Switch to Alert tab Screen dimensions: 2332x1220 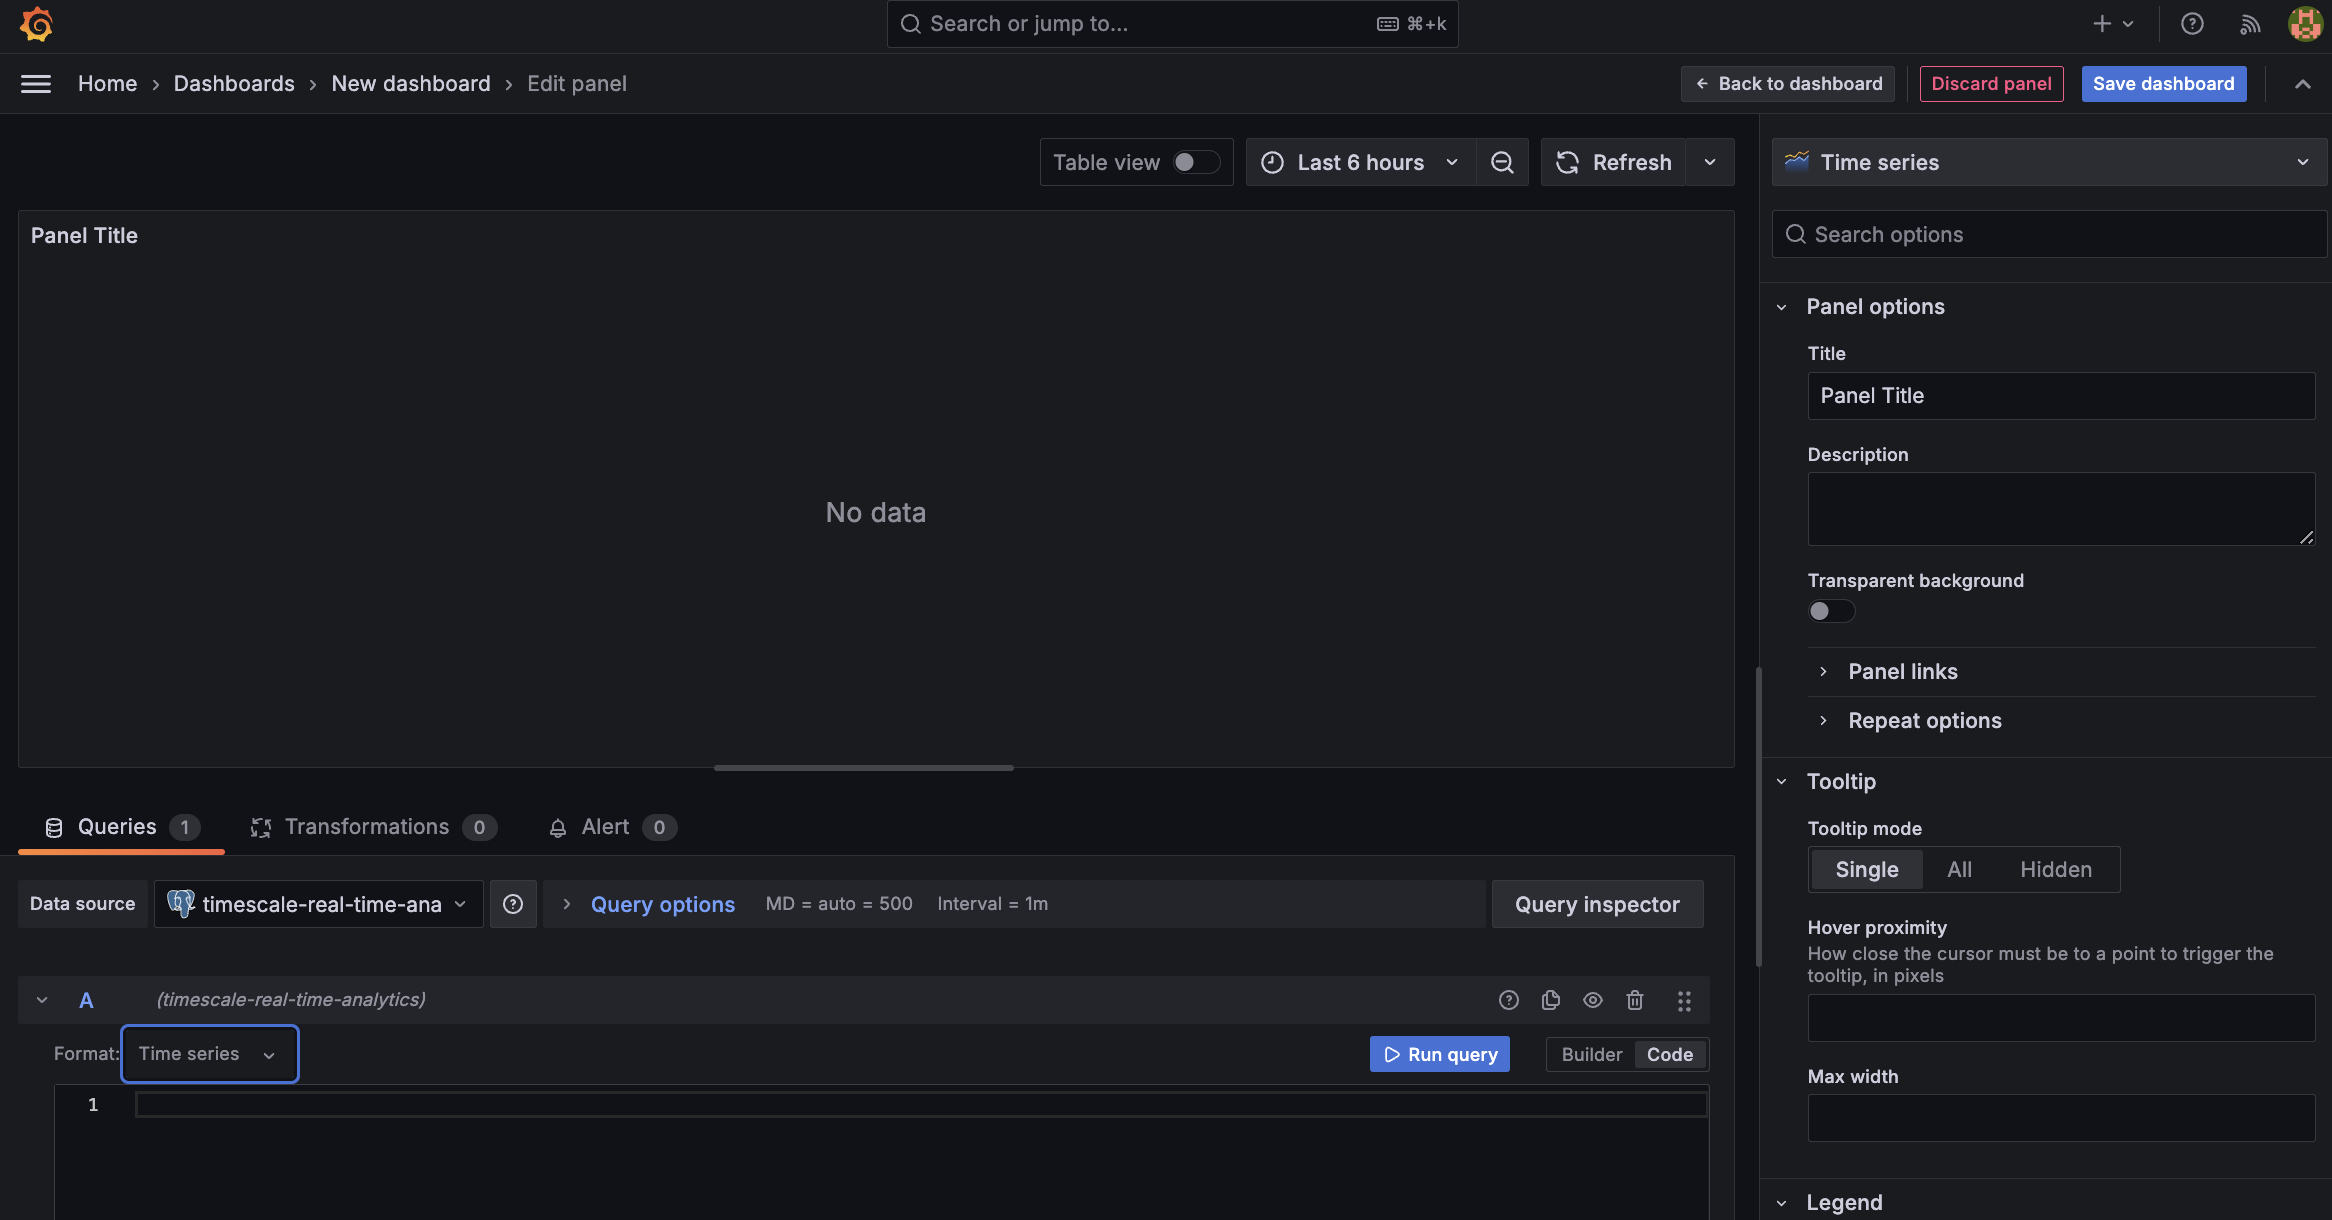pos(603,825)
